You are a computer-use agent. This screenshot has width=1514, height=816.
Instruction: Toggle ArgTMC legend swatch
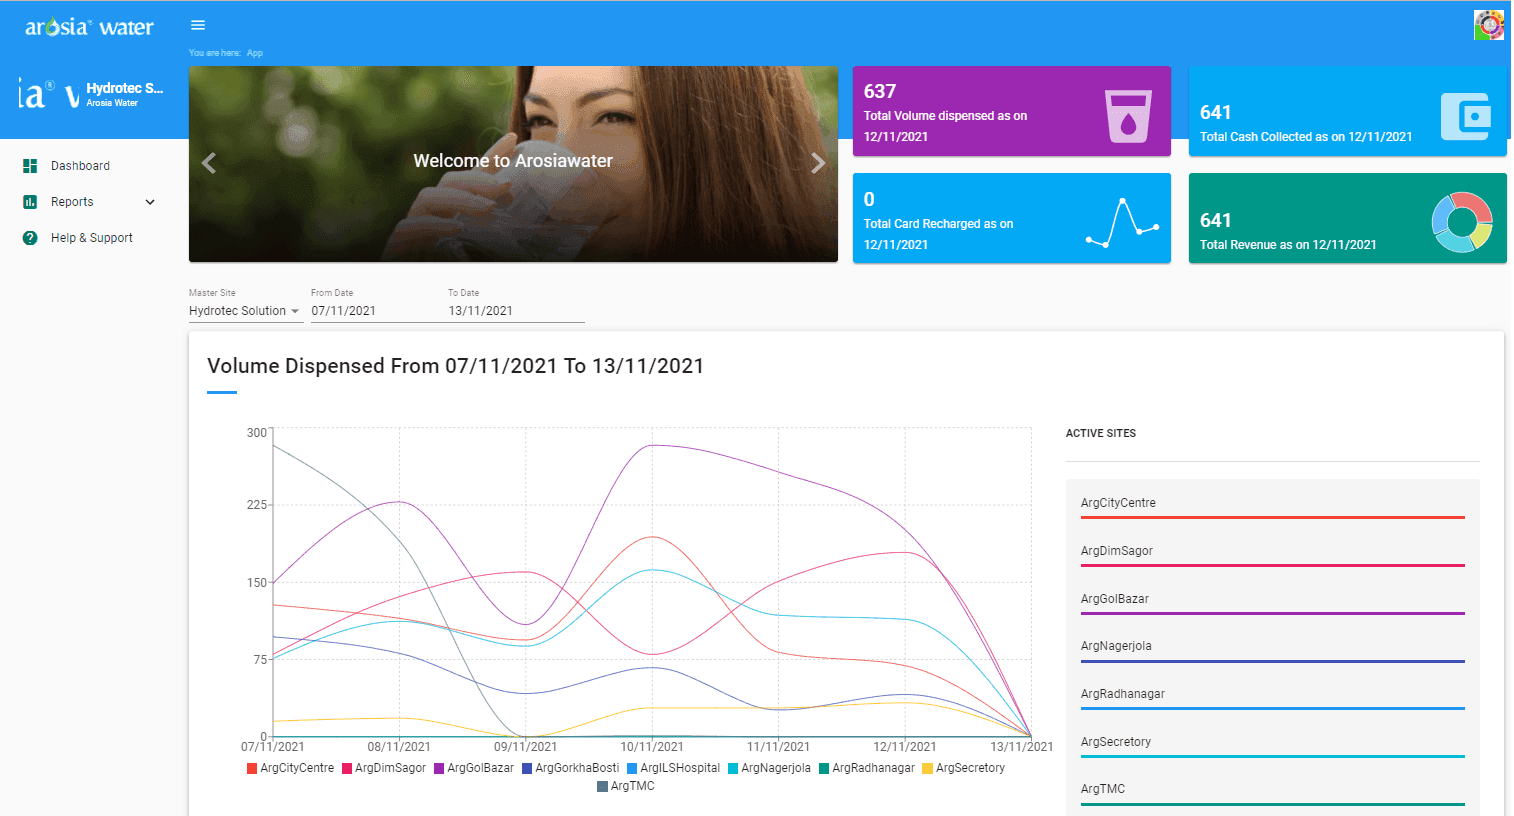coord(602,786)
